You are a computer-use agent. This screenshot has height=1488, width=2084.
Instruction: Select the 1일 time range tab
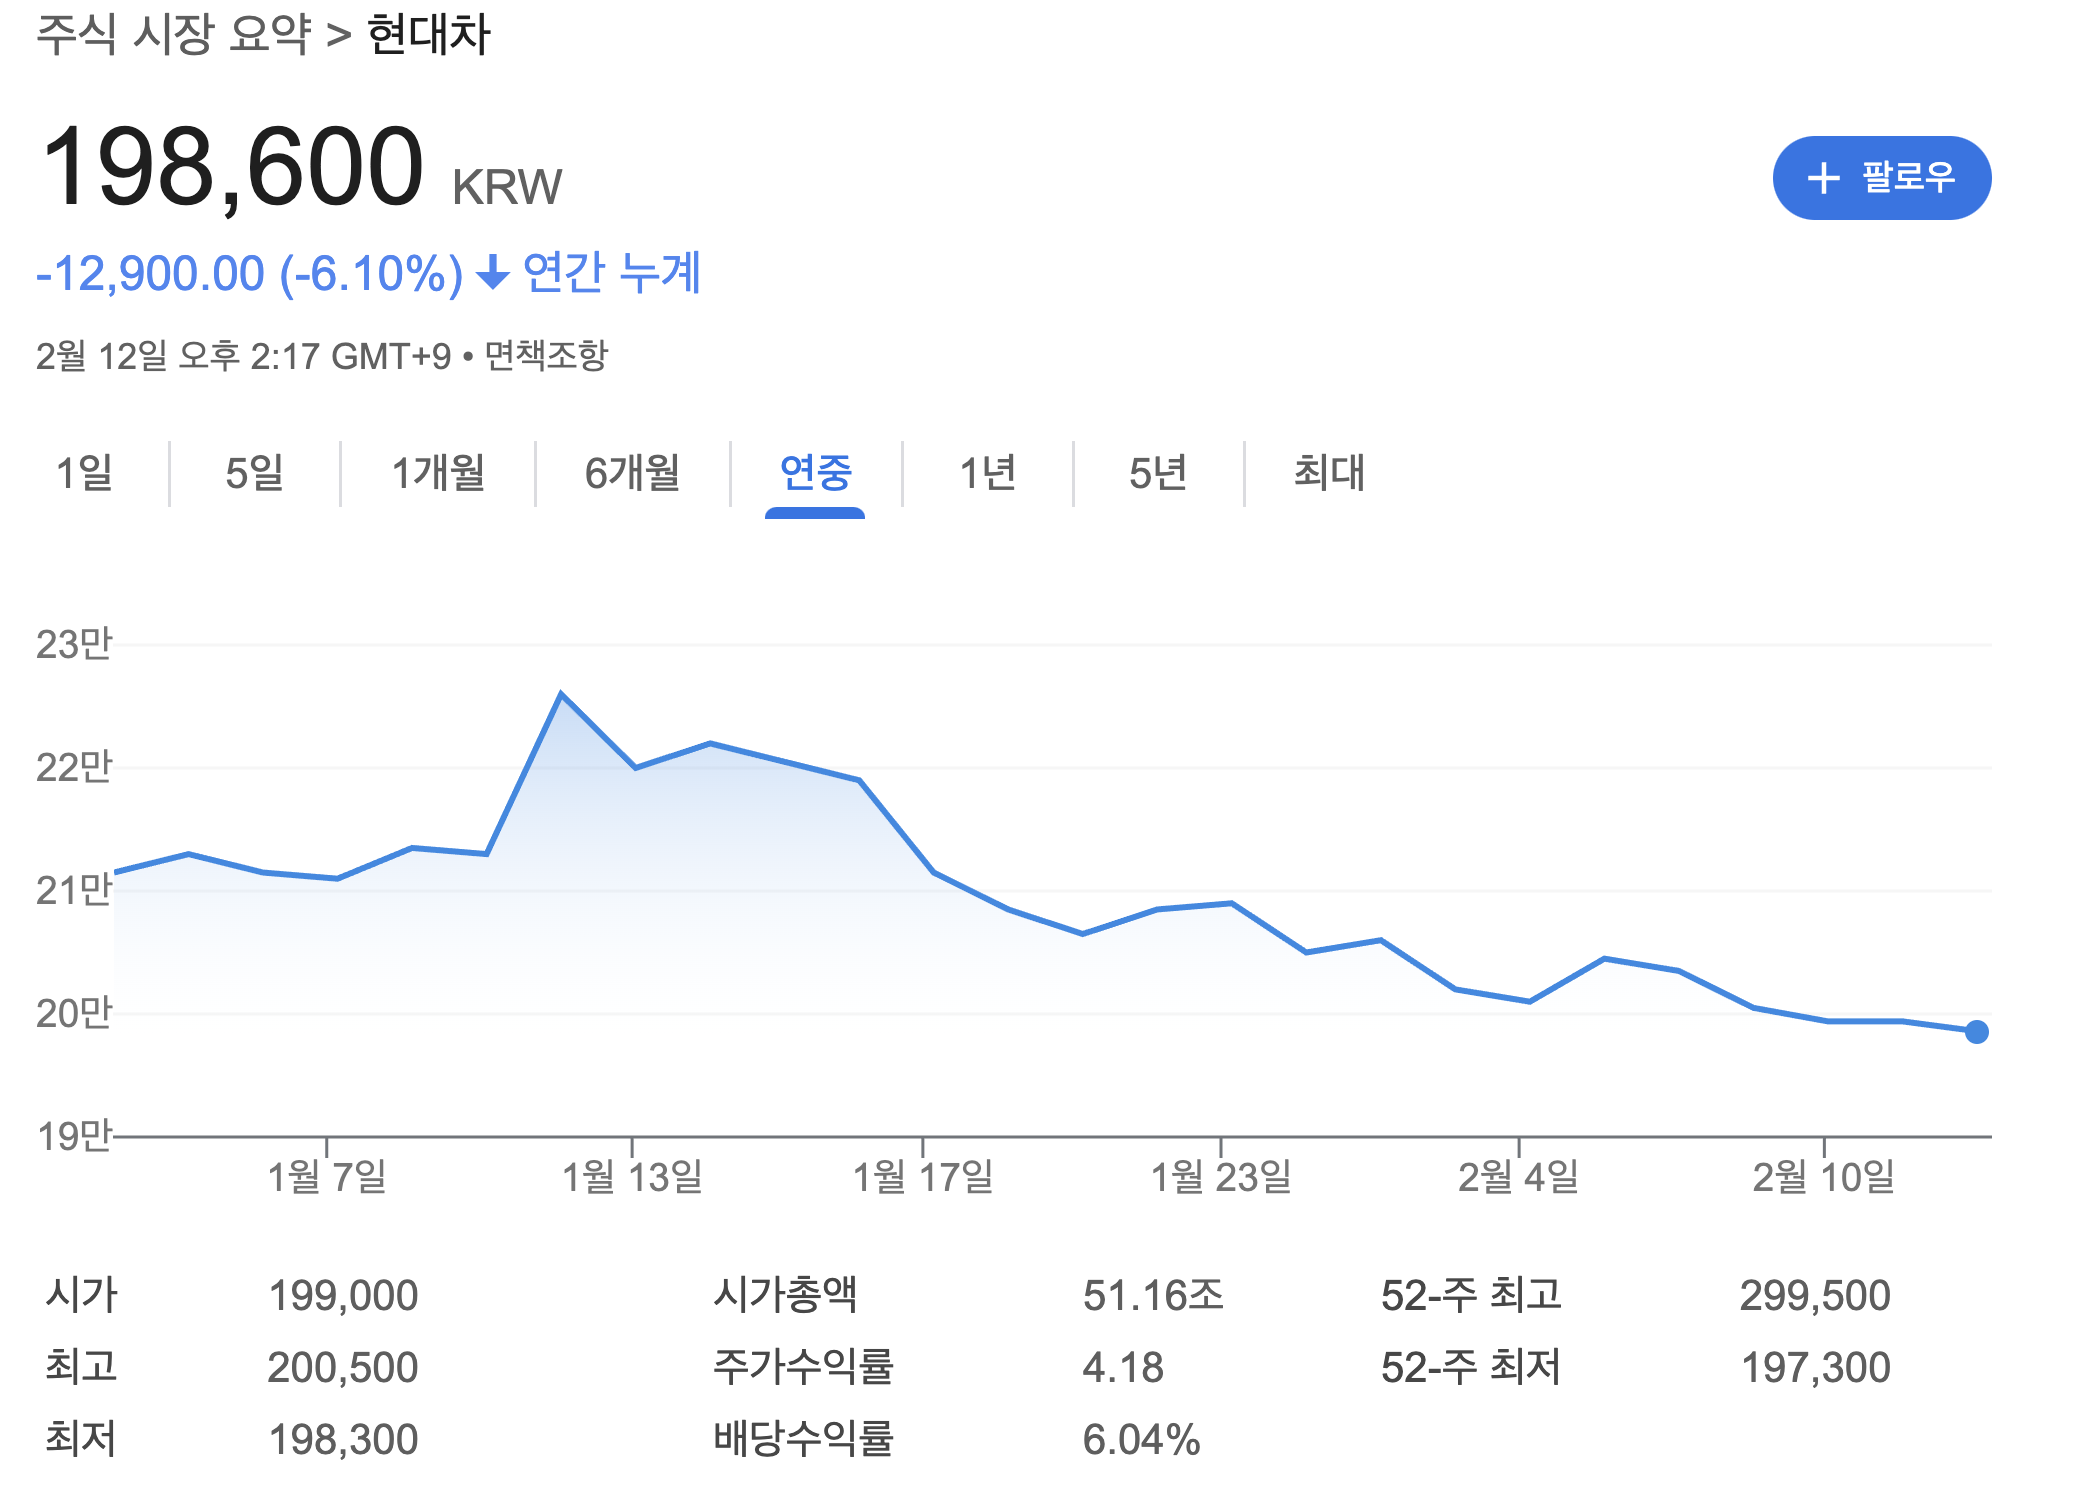coord(85,473)
